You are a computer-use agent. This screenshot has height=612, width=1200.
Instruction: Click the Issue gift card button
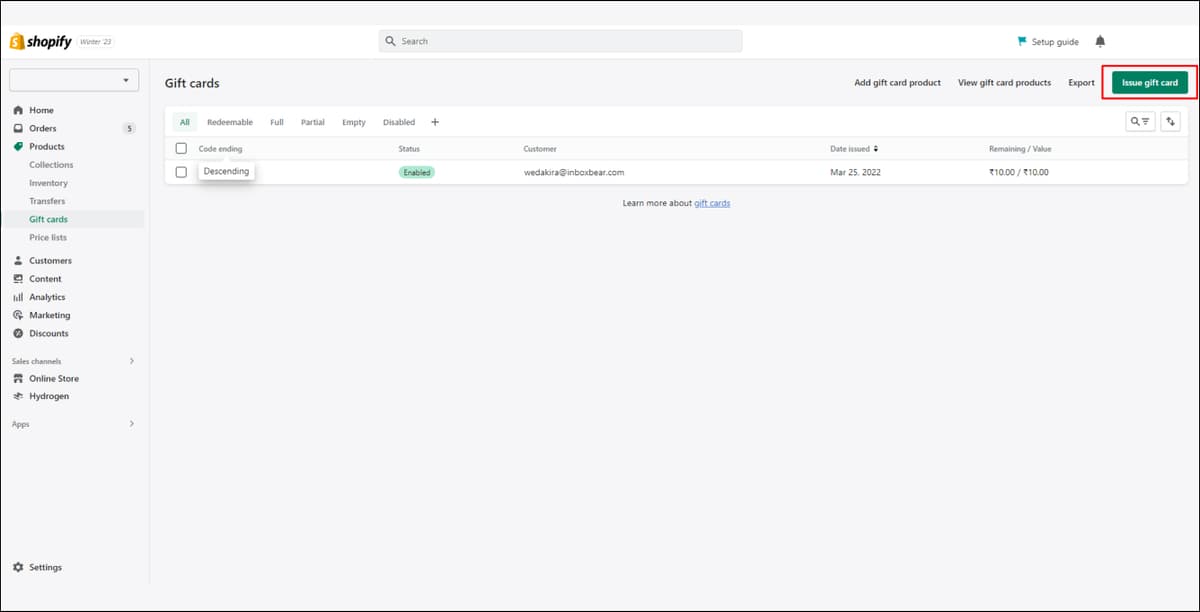[x=1150, y=82]
